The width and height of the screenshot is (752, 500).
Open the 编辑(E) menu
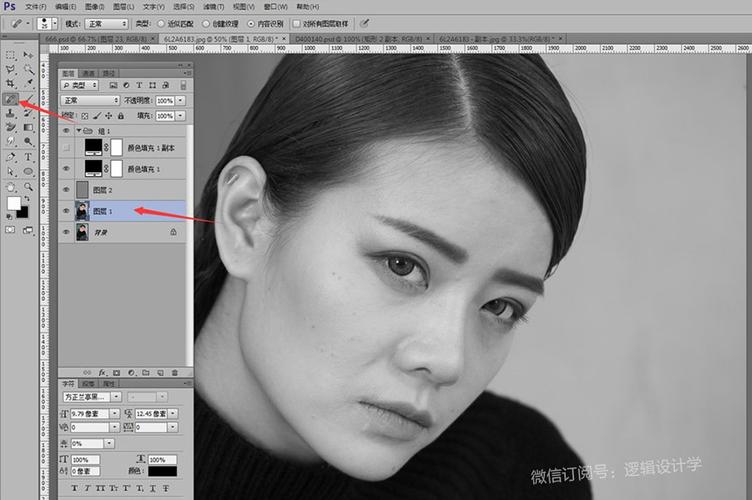(65, 7)
